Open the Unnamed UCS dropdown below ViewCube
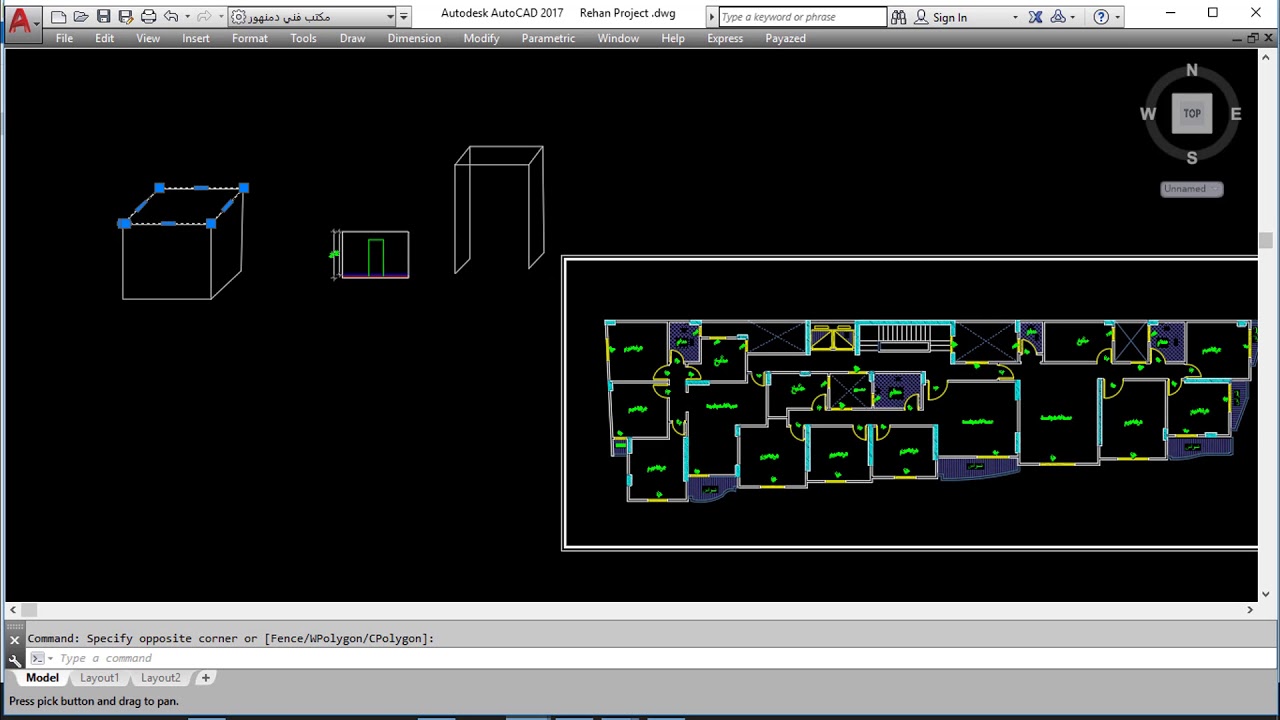 (x=1192, y=189)
